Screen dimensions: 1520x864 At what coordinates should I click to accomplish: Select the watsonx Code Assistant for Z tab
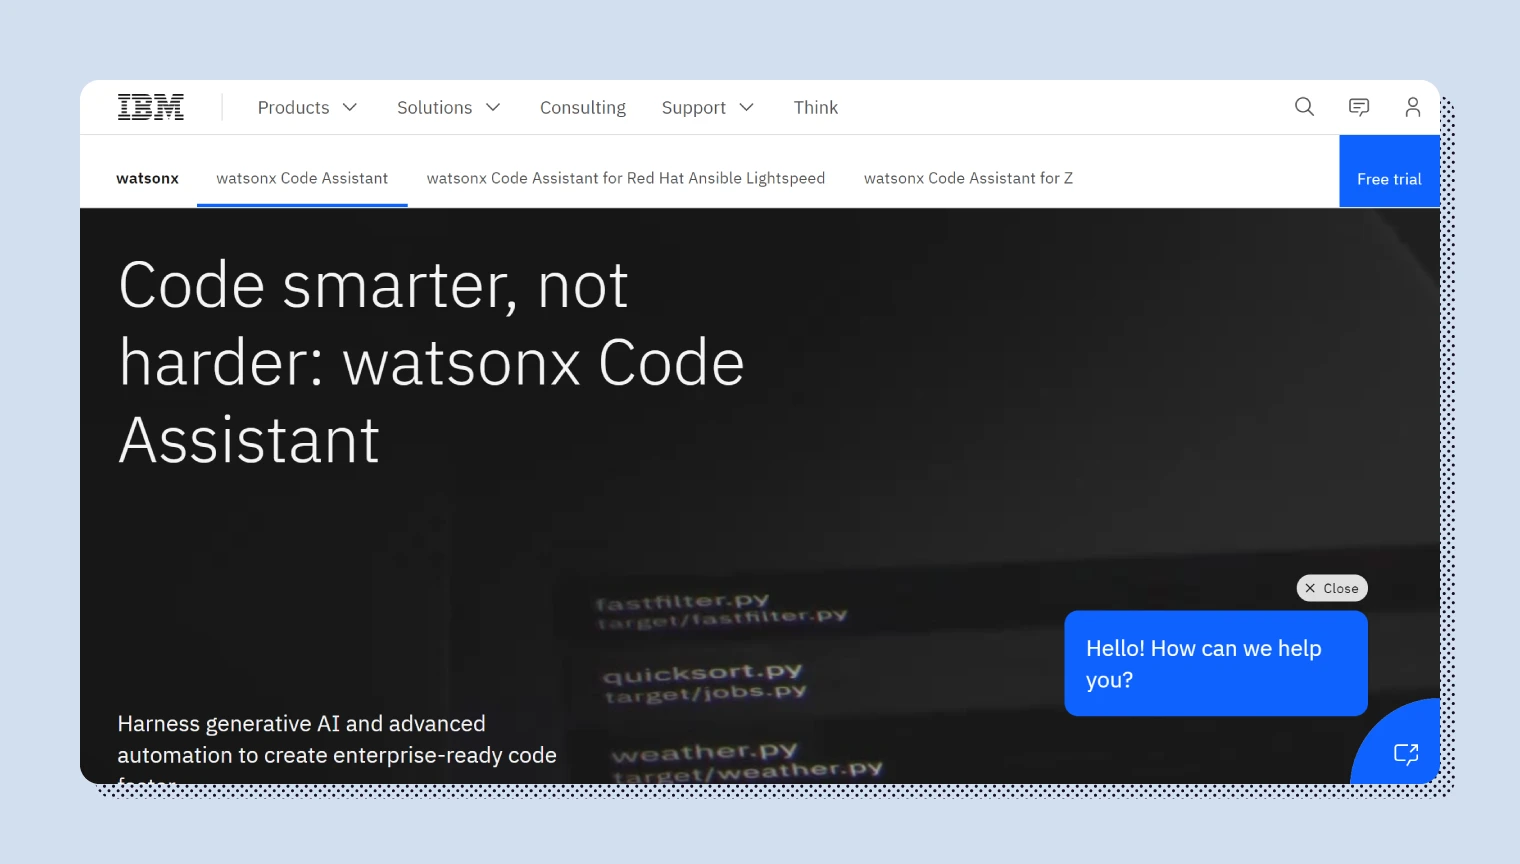tap(968, 178)
